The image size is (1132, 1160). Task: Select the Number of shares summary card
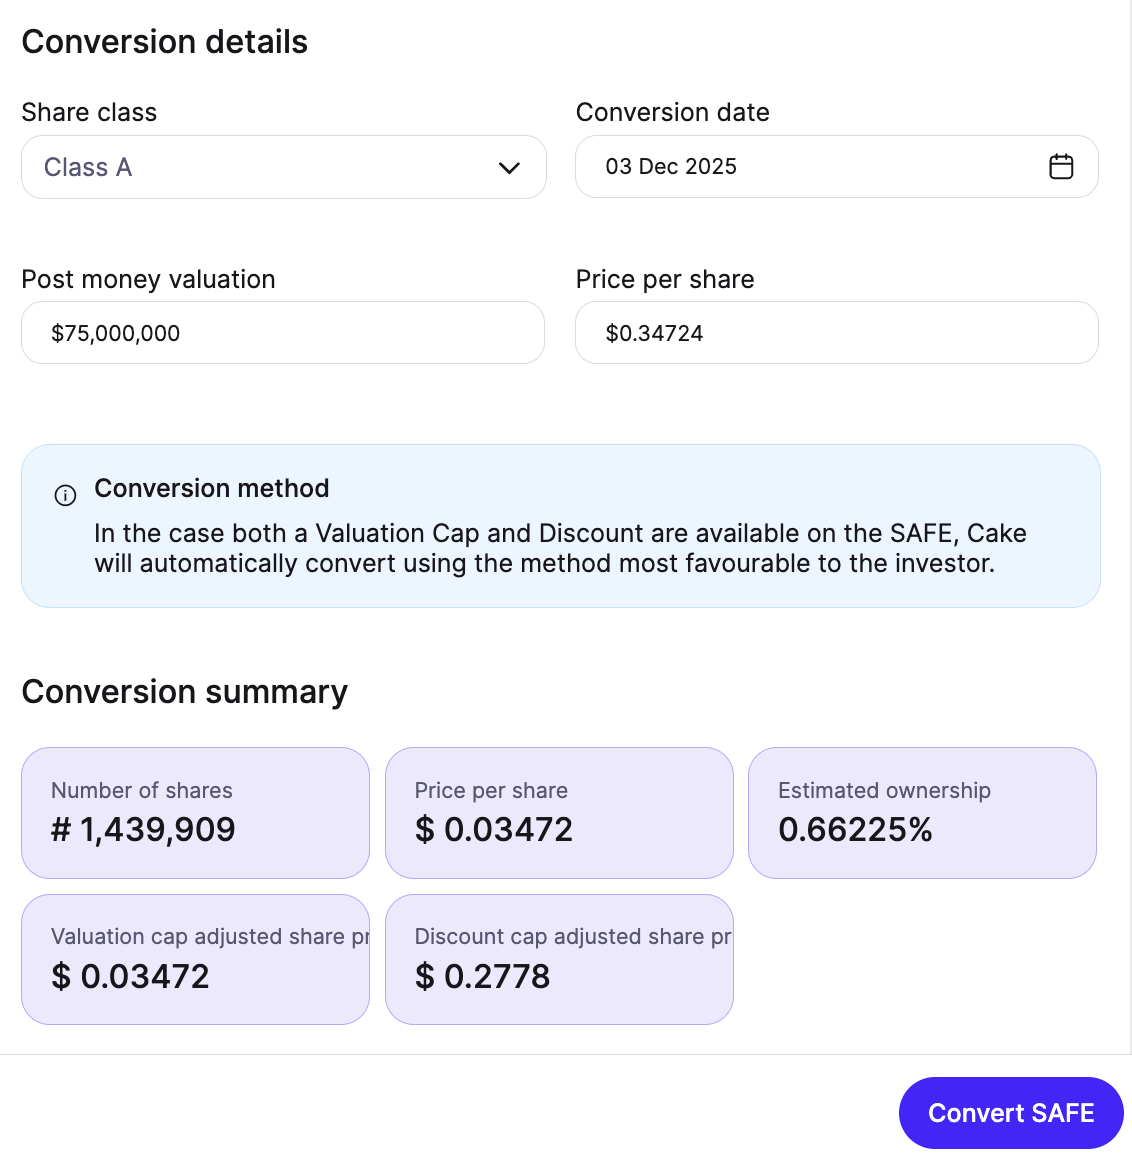(x=195, y=812)
